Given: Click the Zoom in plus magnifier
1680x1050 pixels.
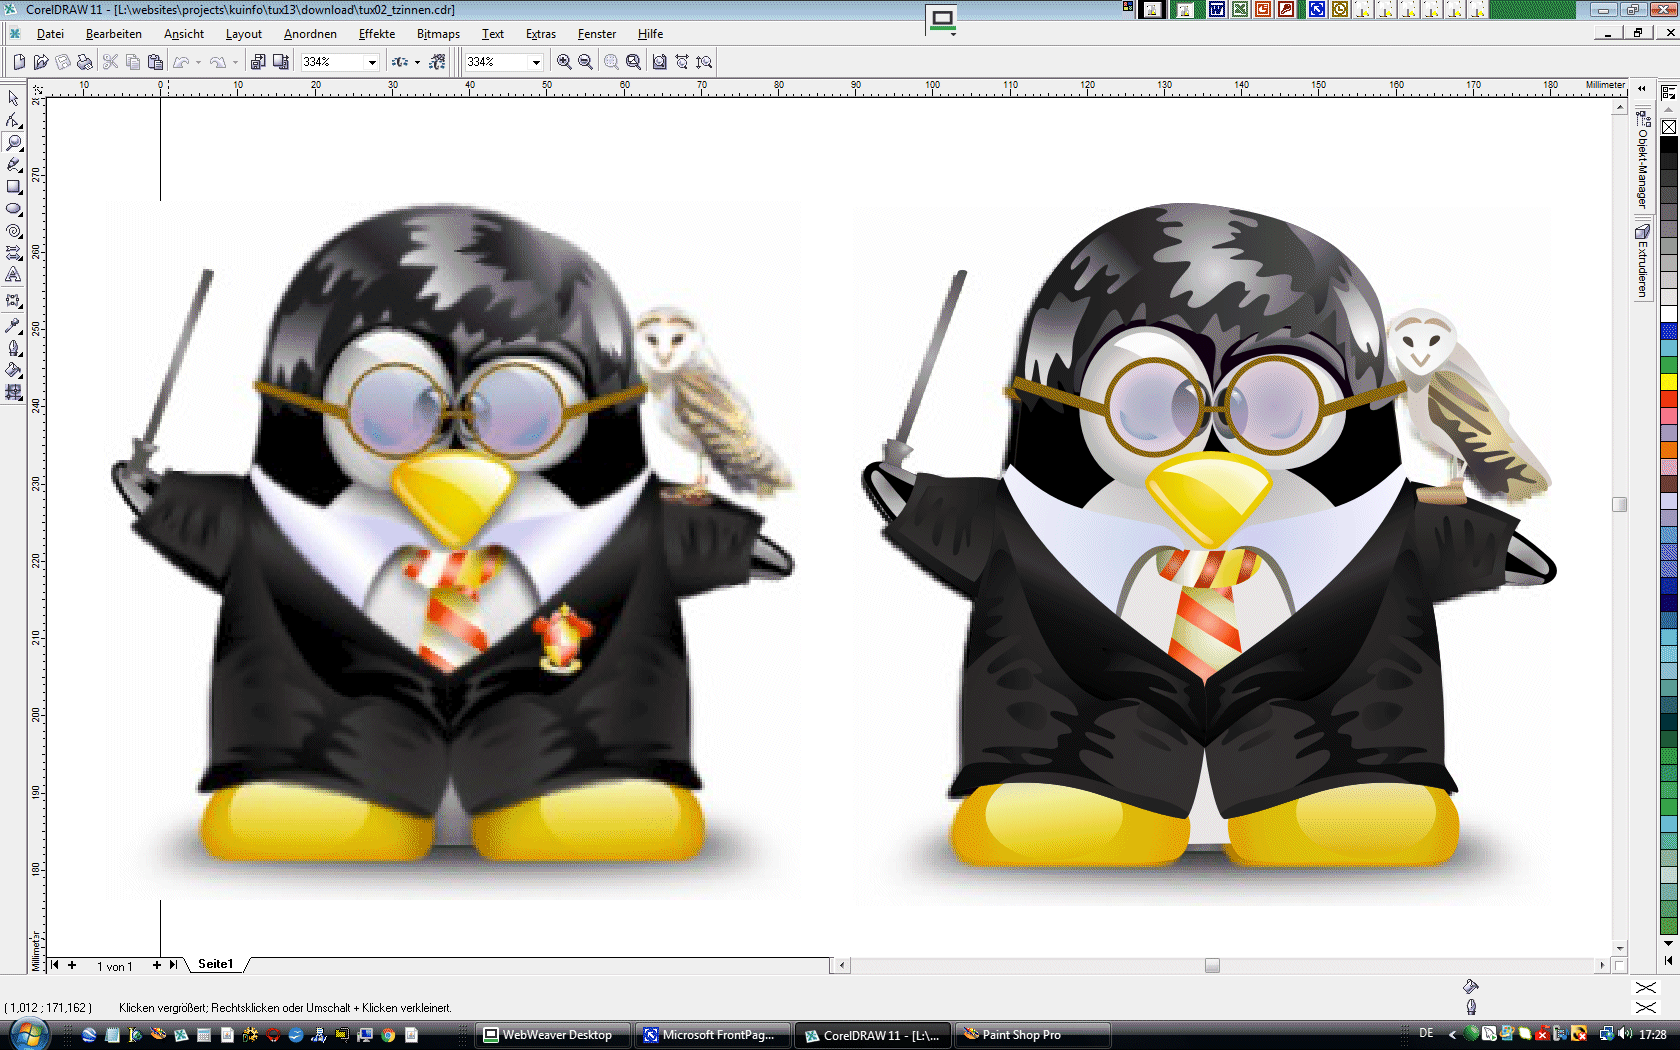Looking at the screenshot, I should [x=564, y=62].
